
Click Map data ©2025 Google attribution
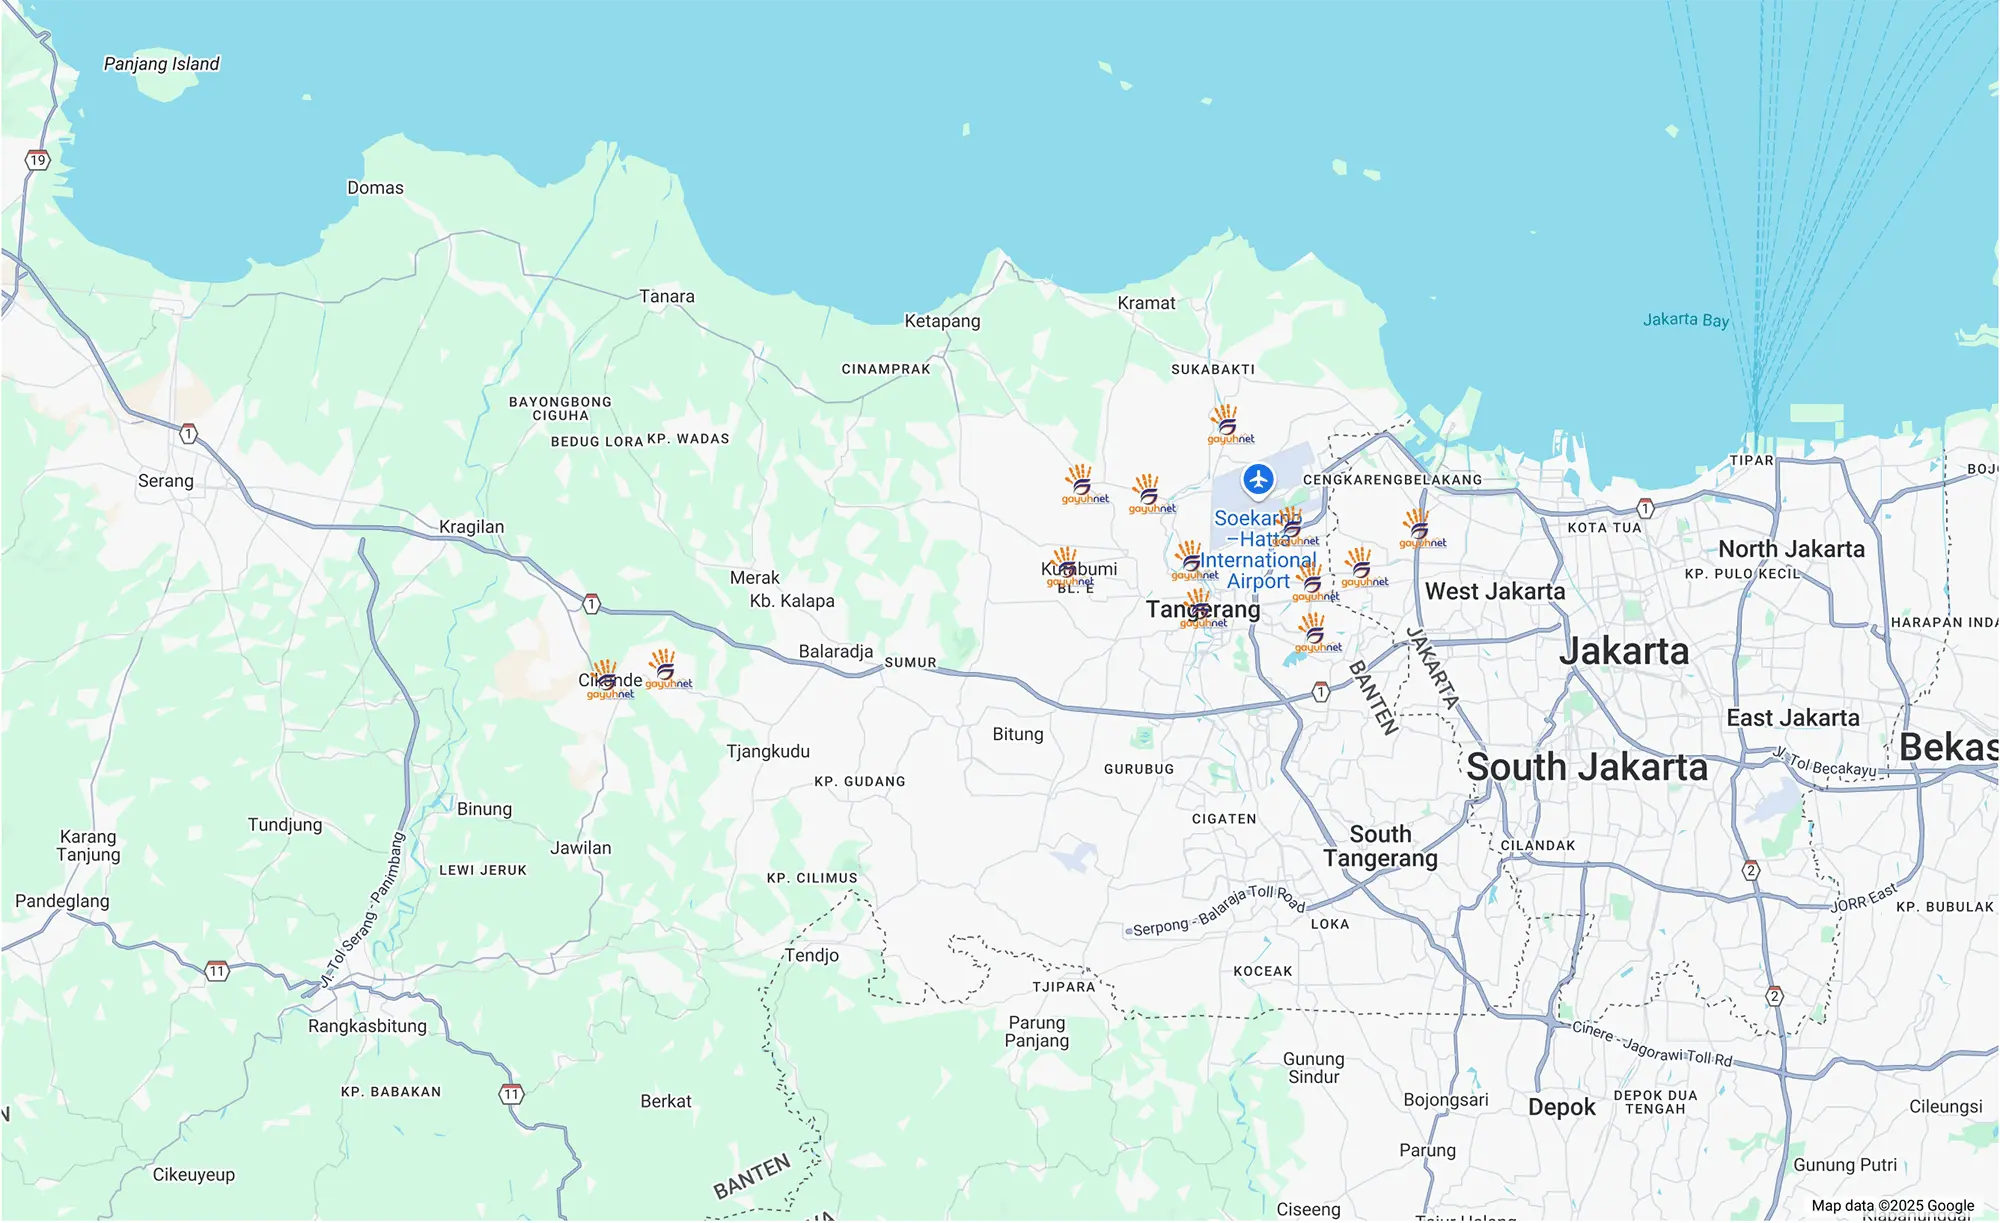1893,1206
